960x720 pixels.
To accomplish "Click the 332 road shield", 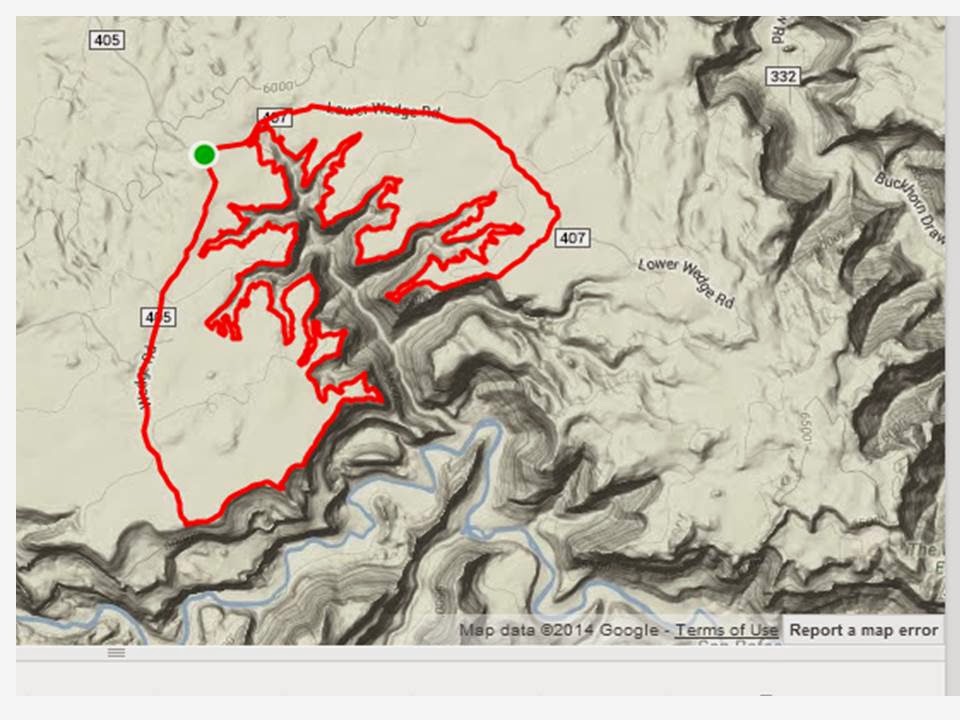I will pyautogui.click(x=783, y=77).
